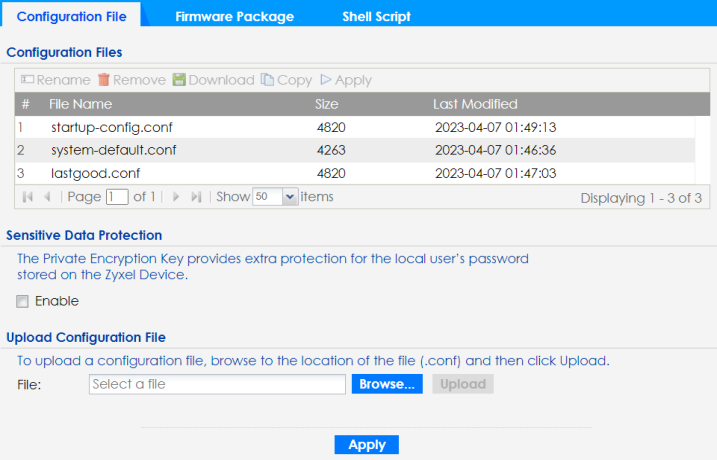The image size is (717, 460).
Task: Click the Apply play icon in toolbar
Action: click(326, 80)
